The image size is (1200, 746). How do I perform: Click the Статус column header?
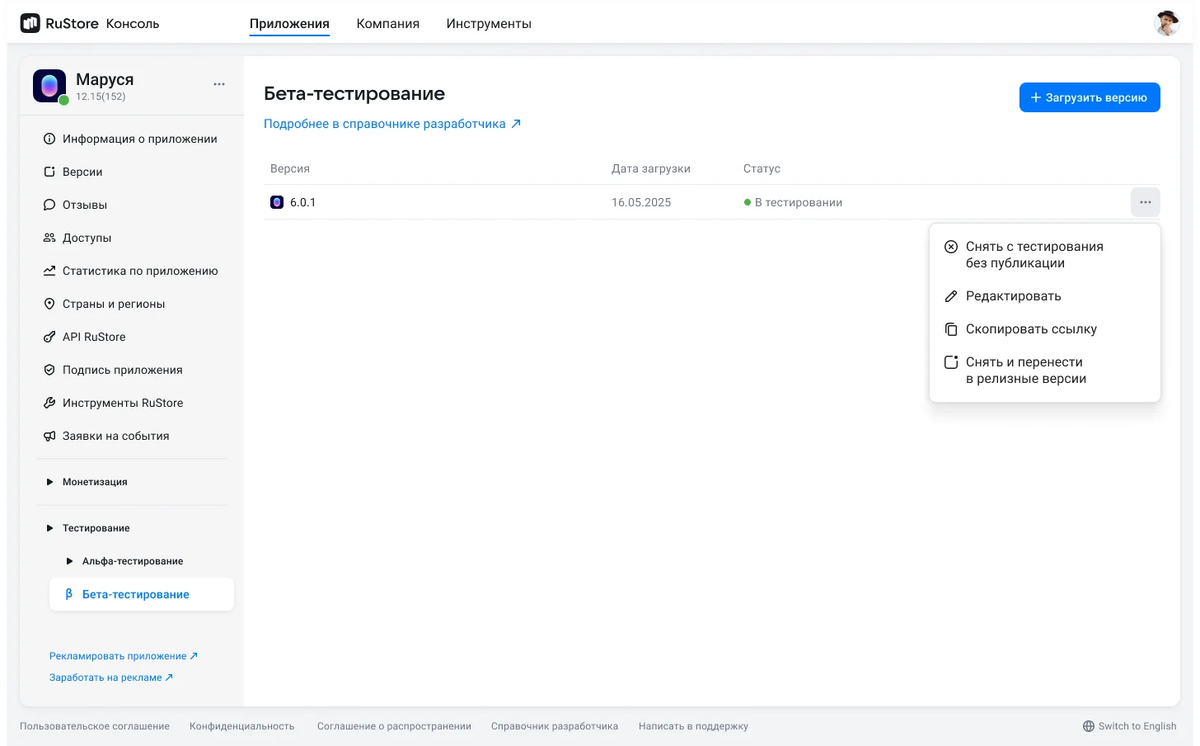(x=762, y=169)
